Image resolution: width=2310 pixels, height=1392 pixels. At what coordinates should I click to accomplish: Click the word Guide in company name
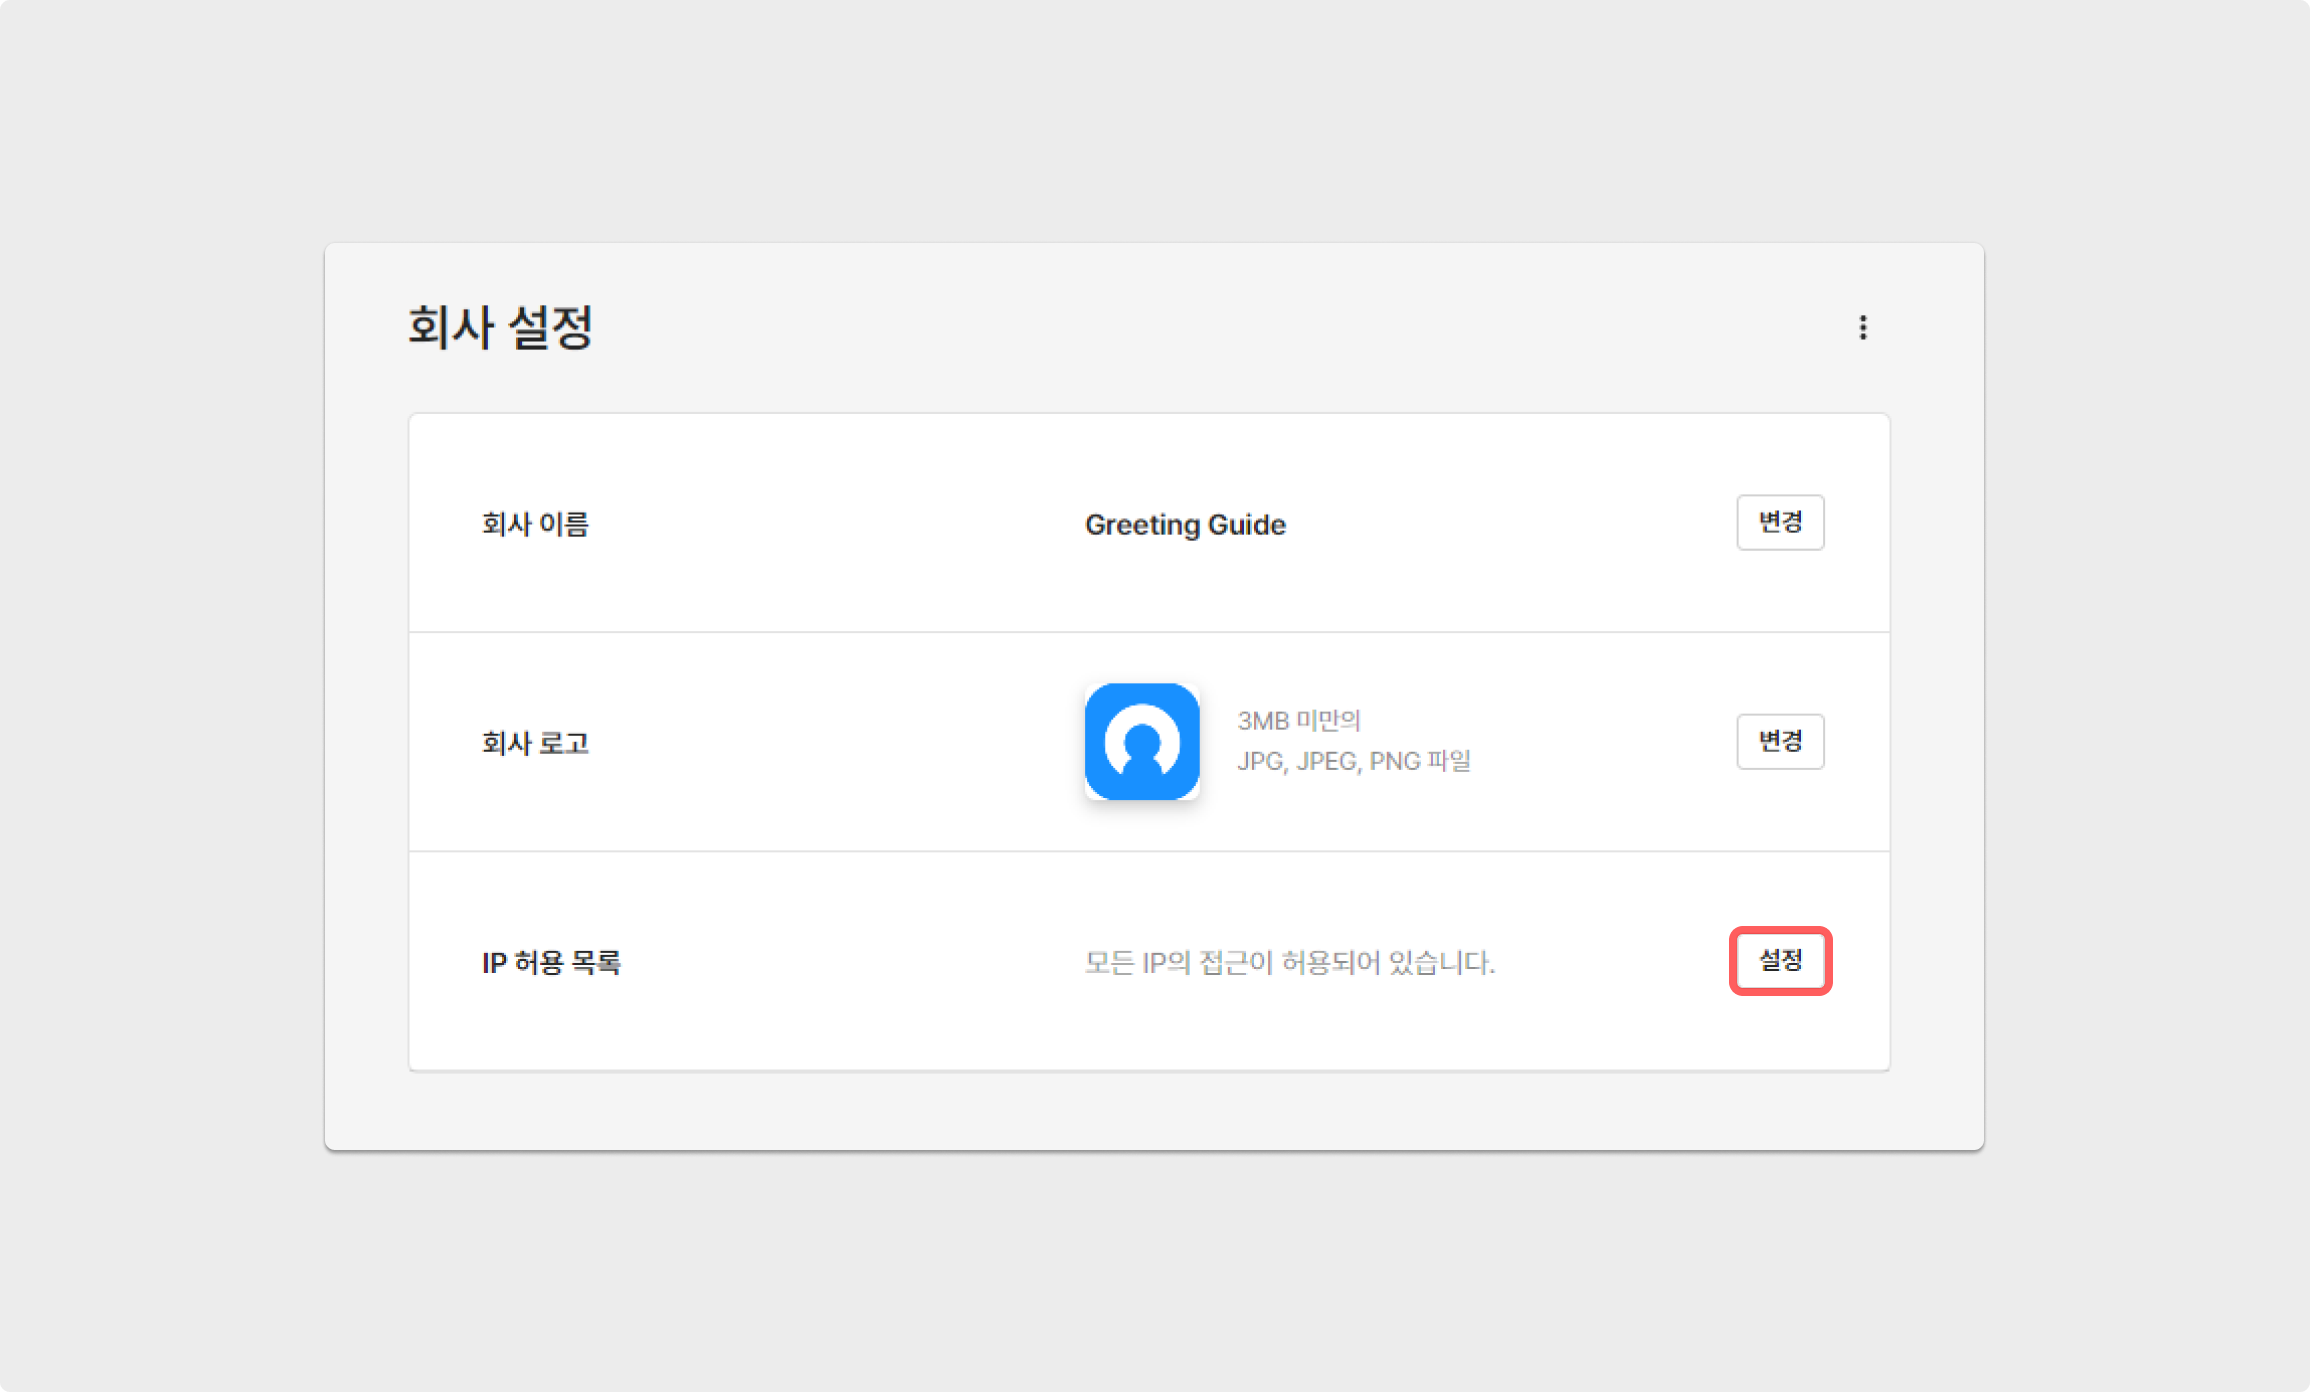pyautogui.click(x=1246, y=524)
